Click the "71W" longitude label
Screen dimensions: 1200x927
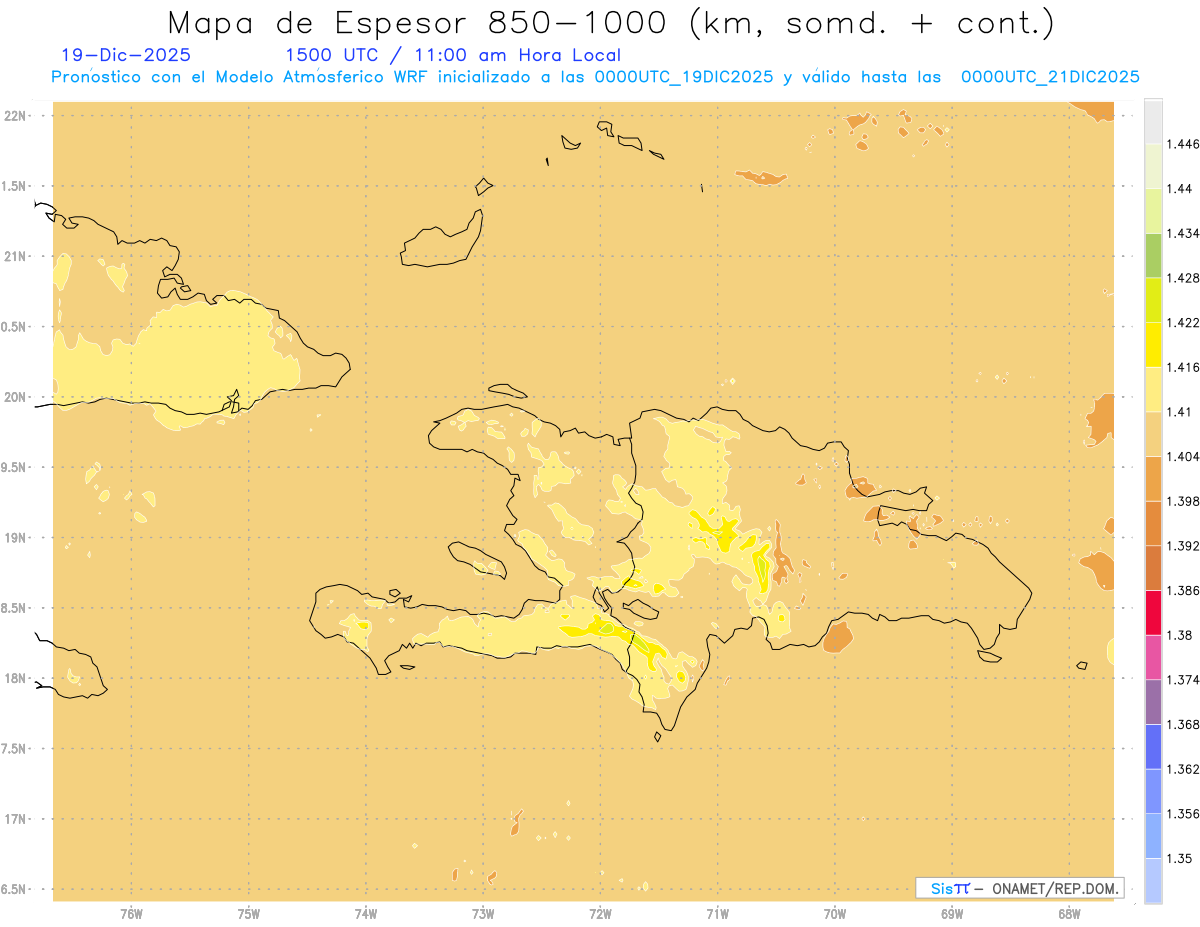pos(717,914)
